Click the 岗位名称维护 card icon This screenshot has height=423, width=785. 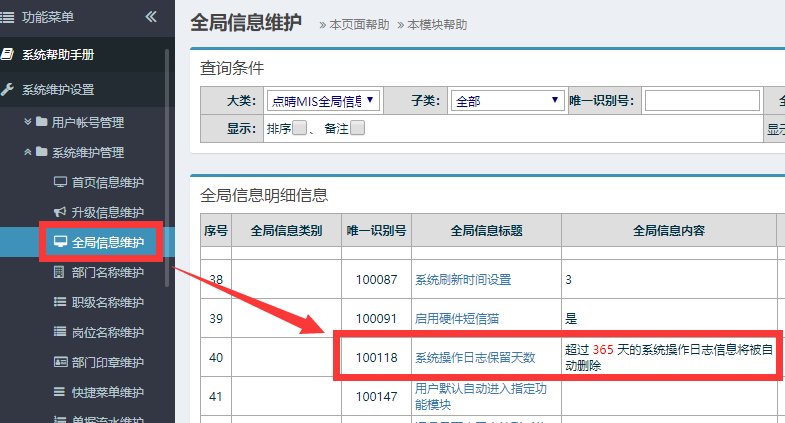(59, 332)
